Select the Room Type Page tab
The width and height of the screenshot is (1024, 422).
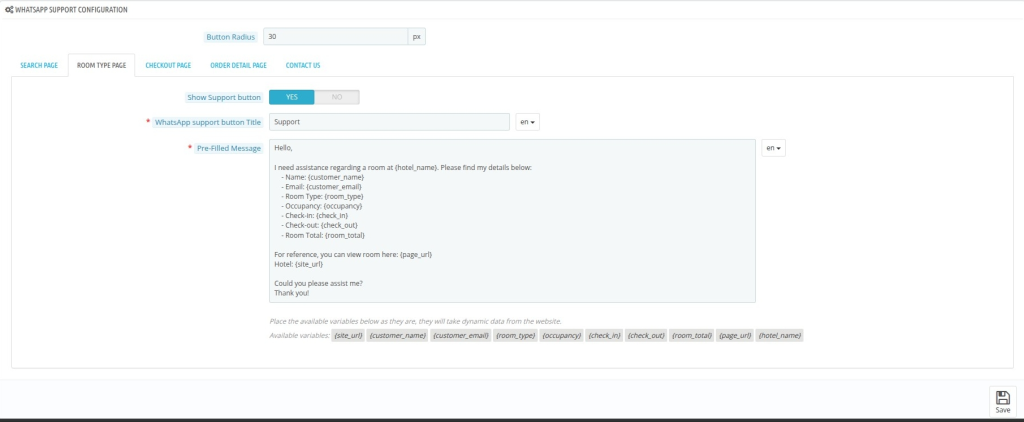pos(101,65)
